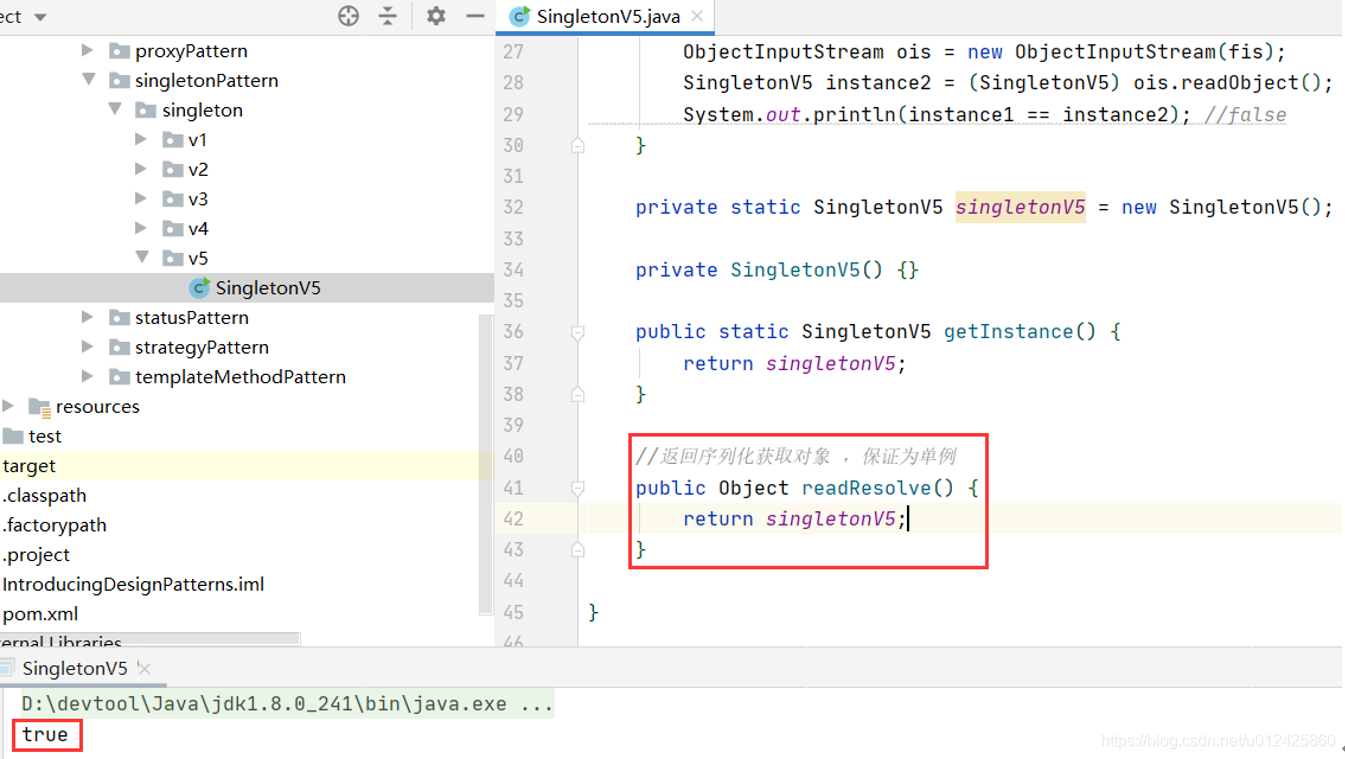This screenshot has height=759, width=1345.
Task: Click the SingletonV5 class icon in tree
Action: [x=199, y=288]
